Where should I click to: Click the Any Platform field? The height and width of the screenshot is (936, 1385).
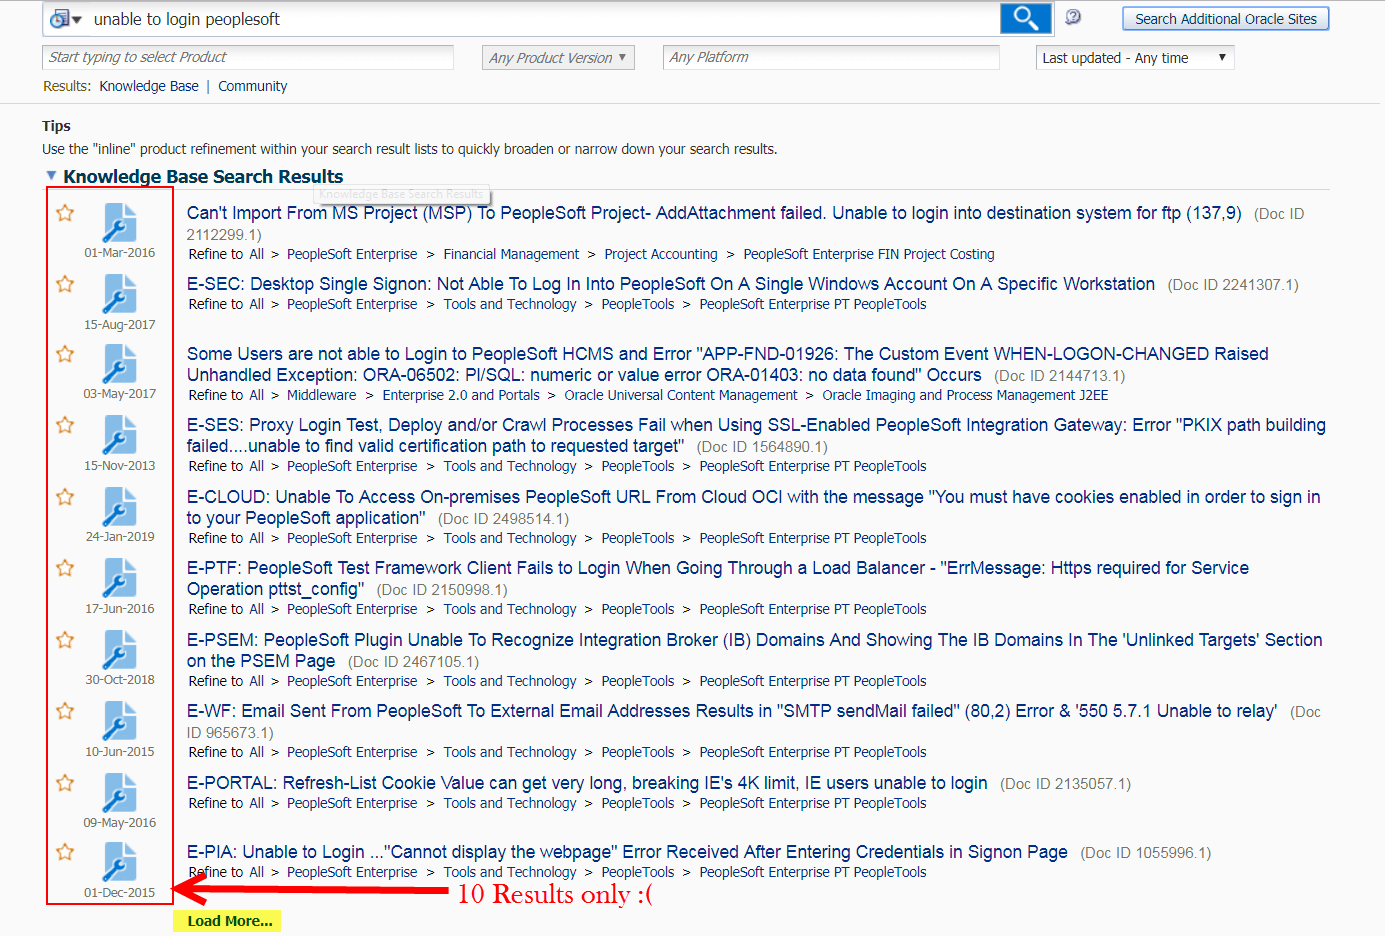pyautogui.click(x=831, y=57)
